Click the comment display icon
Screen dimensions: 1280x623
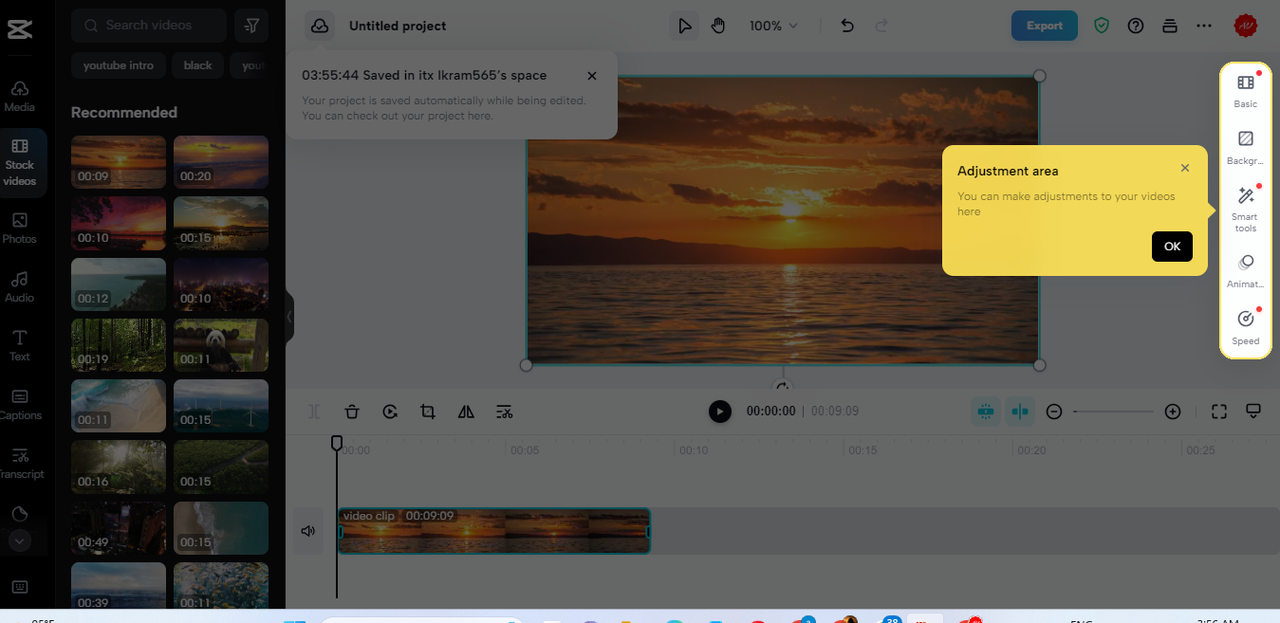click(x=1253, y=411)
